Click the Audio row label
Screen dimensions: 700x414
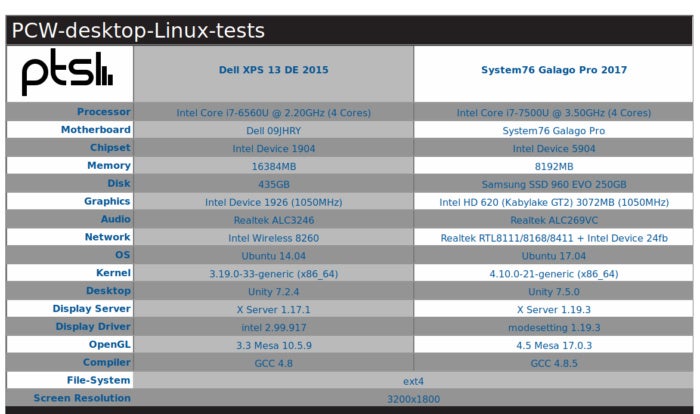click(116, 219)
